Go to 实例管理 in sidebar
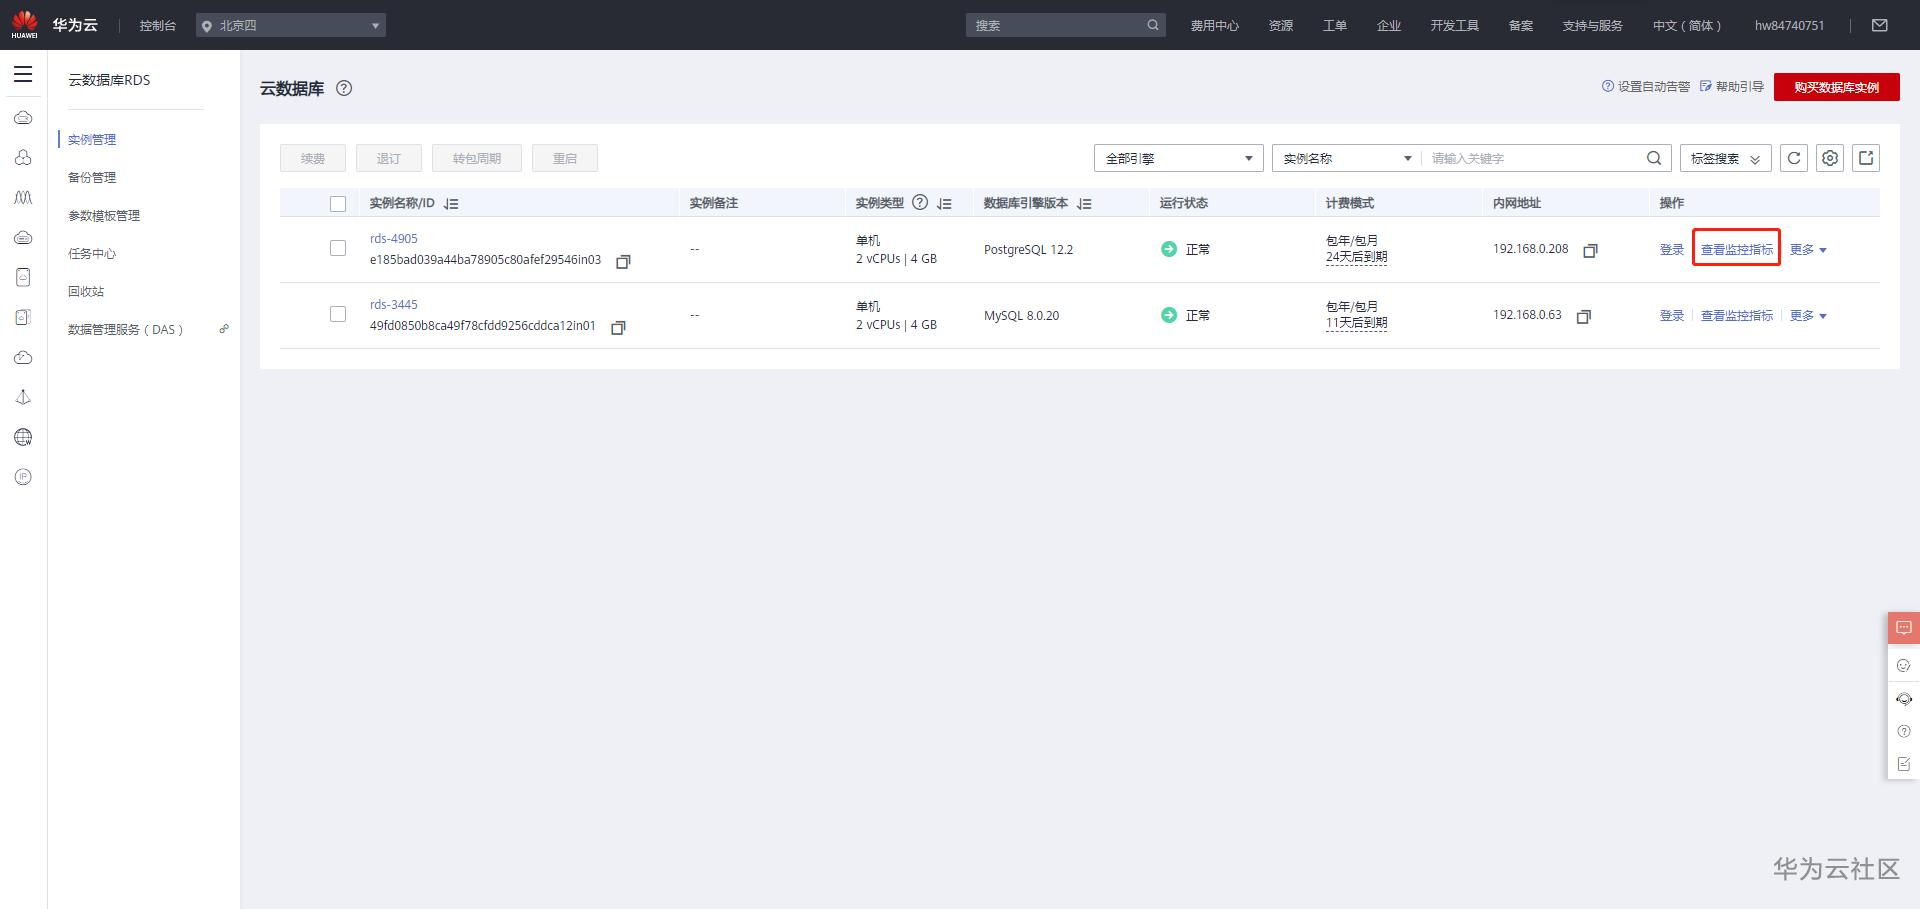The height and width of the screenshot is (909, 1920). coord(92,140)
